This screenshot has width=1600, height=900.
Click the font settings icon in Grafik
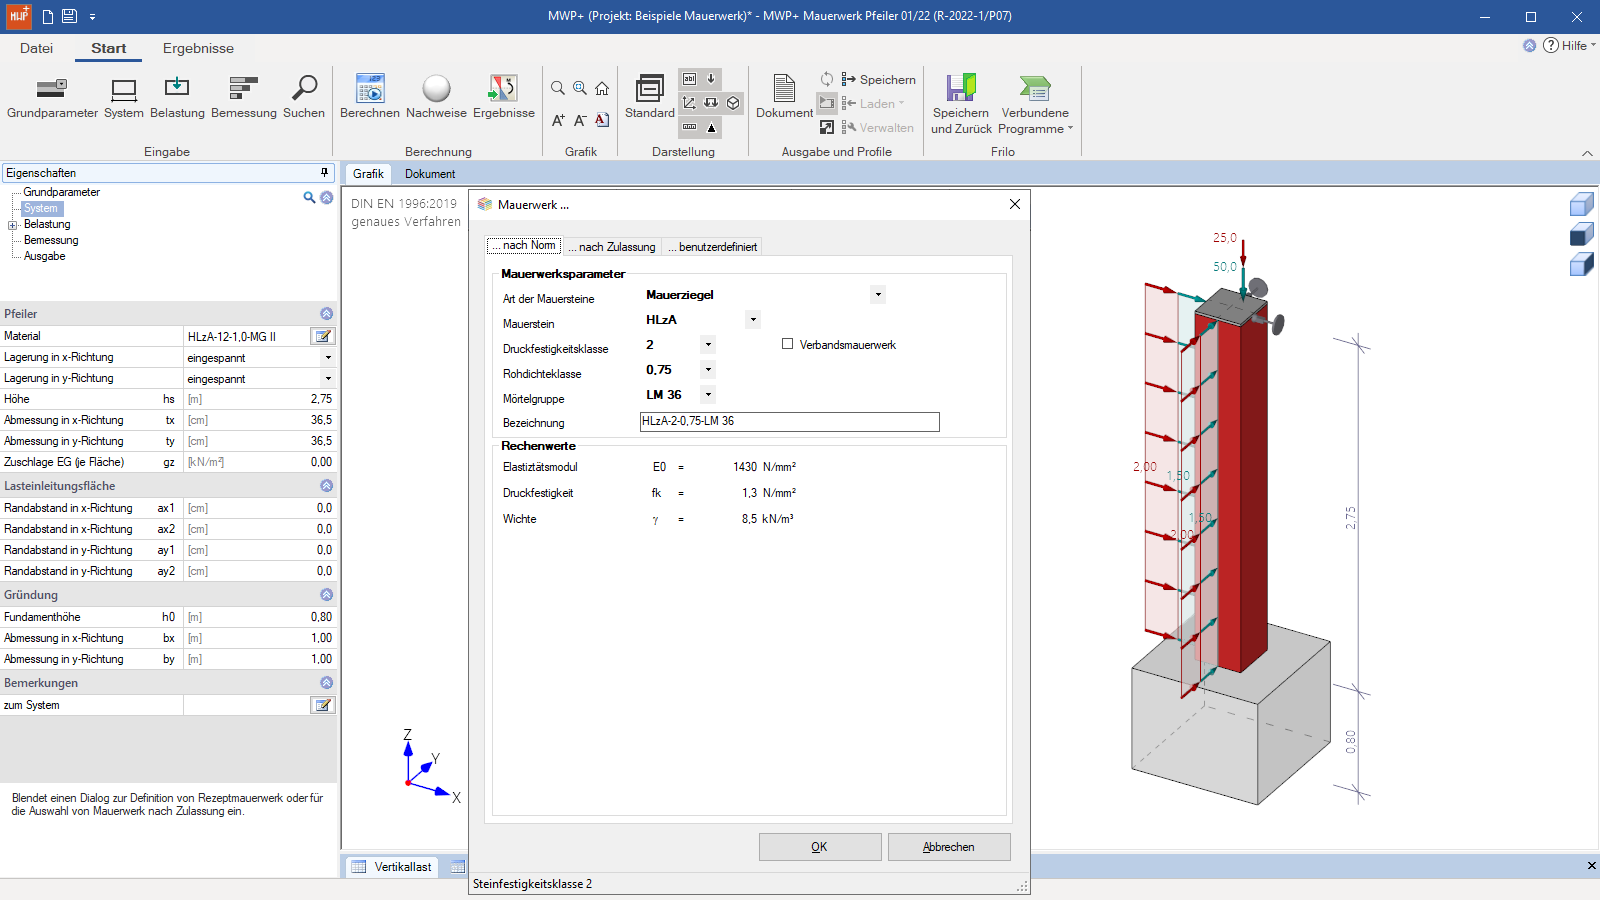pos(602,120)
